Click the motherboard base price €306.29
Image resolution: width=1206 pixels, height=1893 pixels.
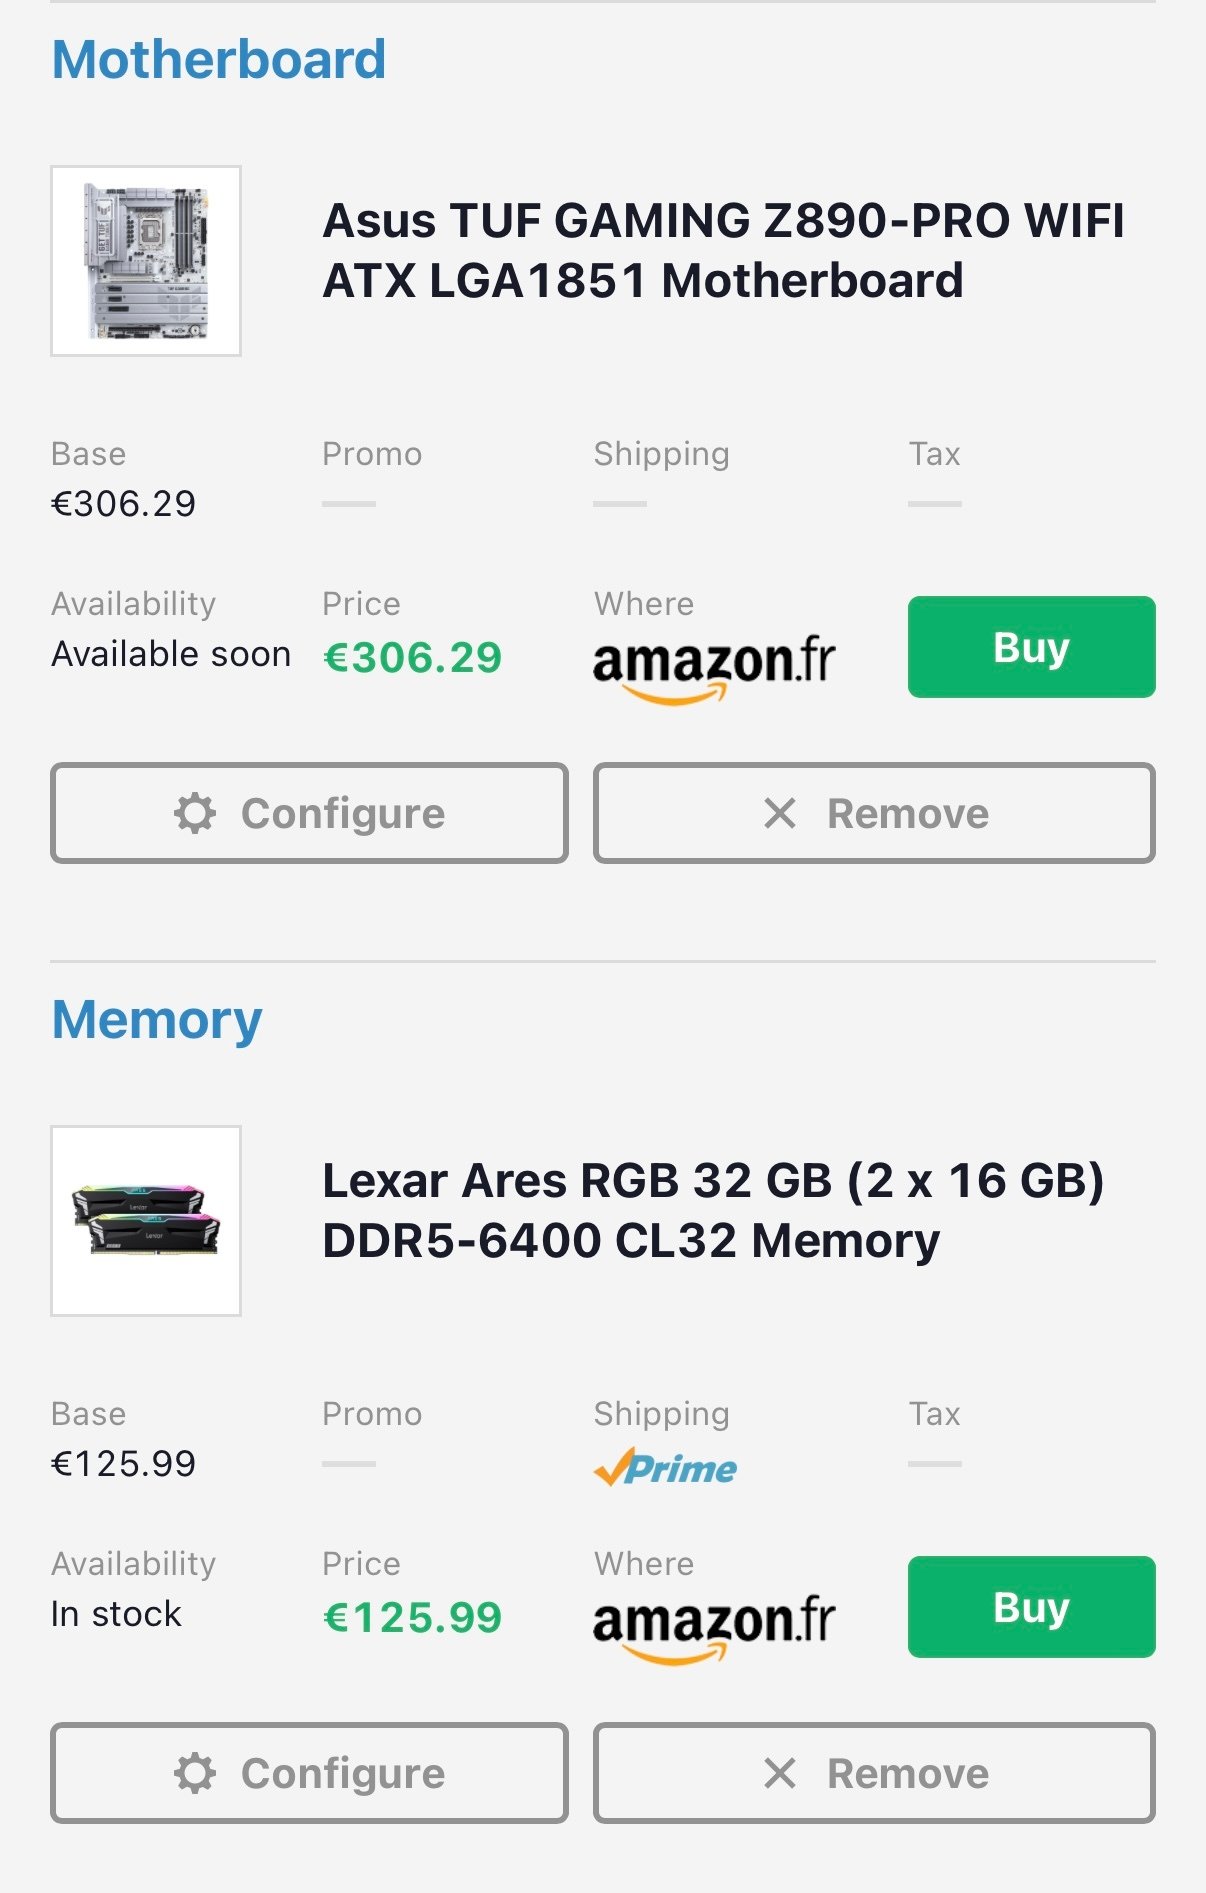pos(123,504)
